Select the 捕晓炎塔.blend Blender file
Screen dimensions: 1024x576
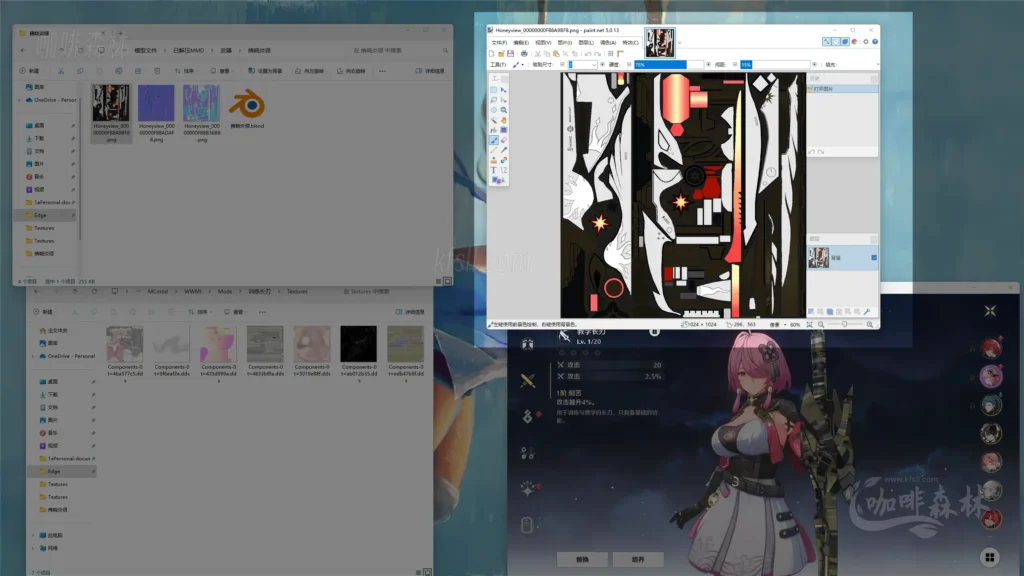pyautogui.click(x=246, y=108)
